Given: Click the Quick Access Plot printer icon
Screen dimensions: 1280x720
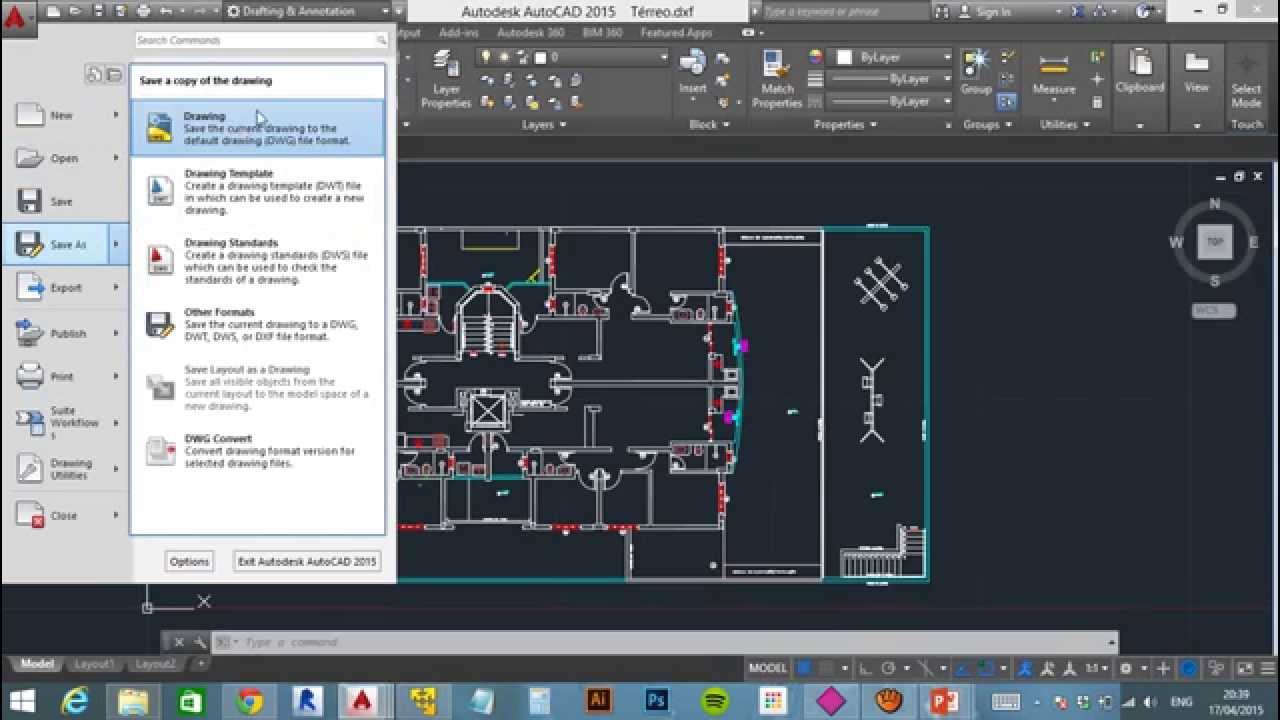Looking at the screenshot, I should (x=143, y=11).
